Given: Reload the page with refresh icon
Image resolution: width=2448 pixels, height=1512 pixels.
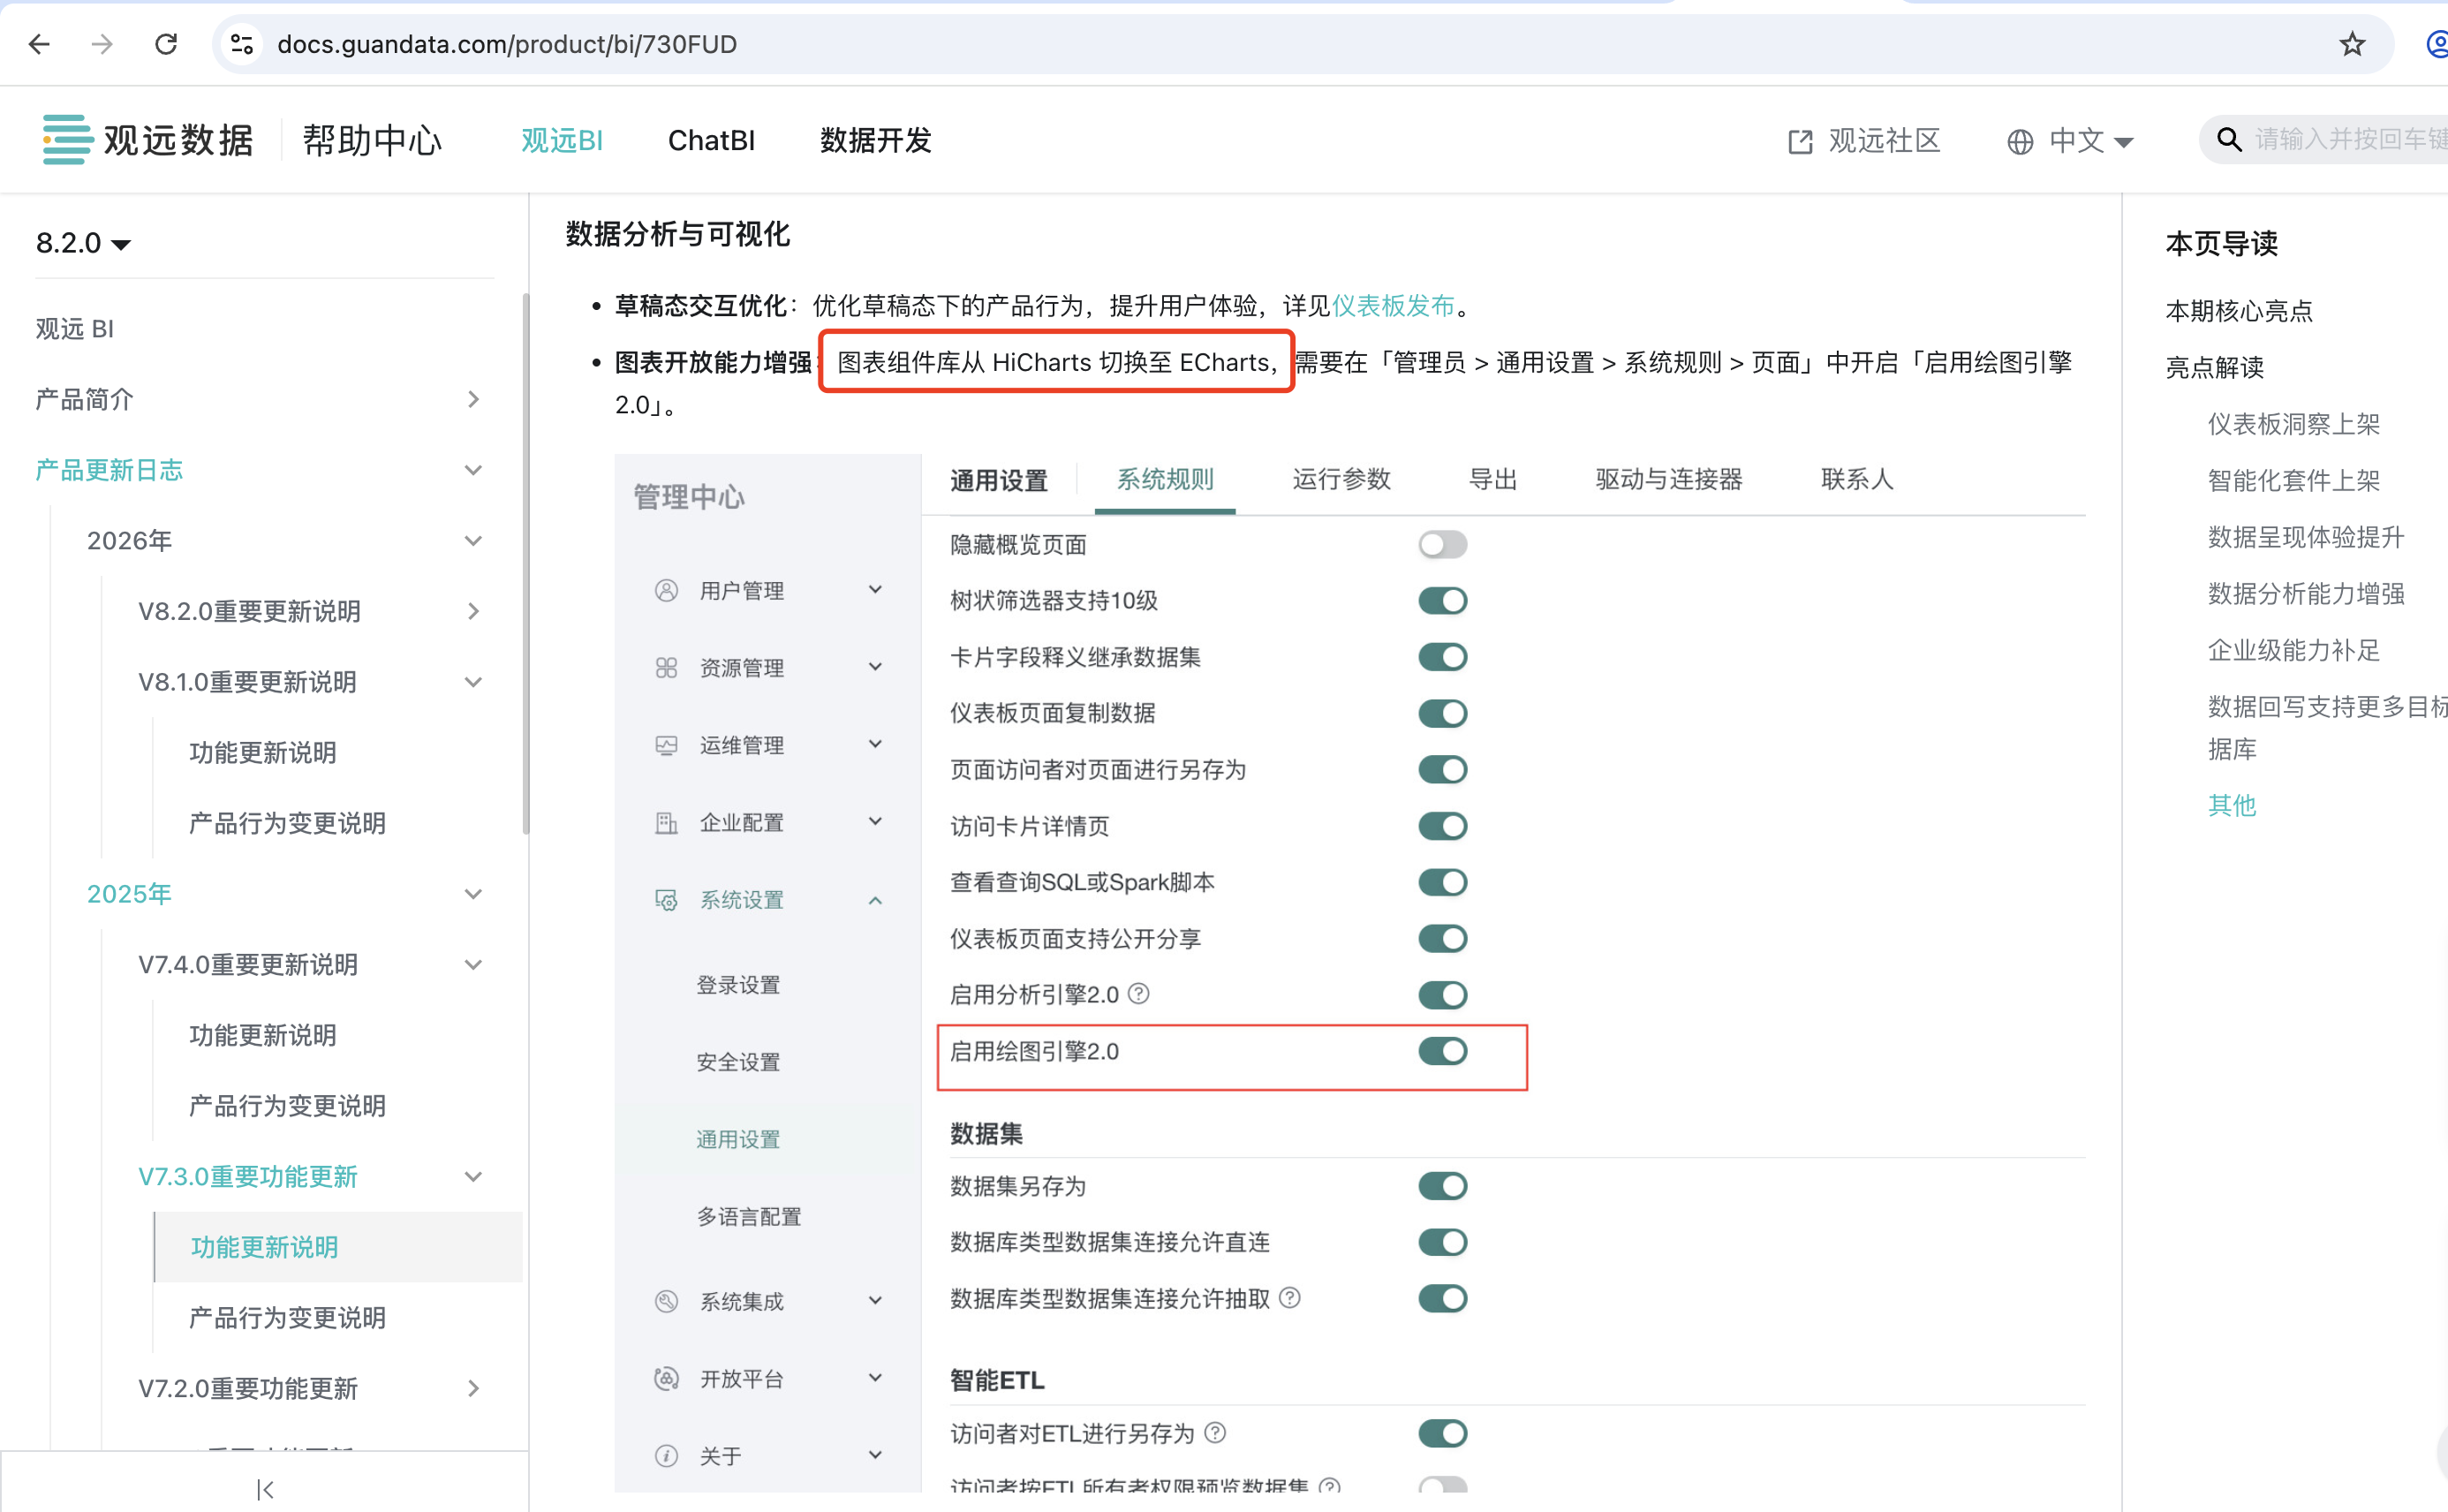Looking at the screenshot, I should pyautogui.click(x=166, y=44).
